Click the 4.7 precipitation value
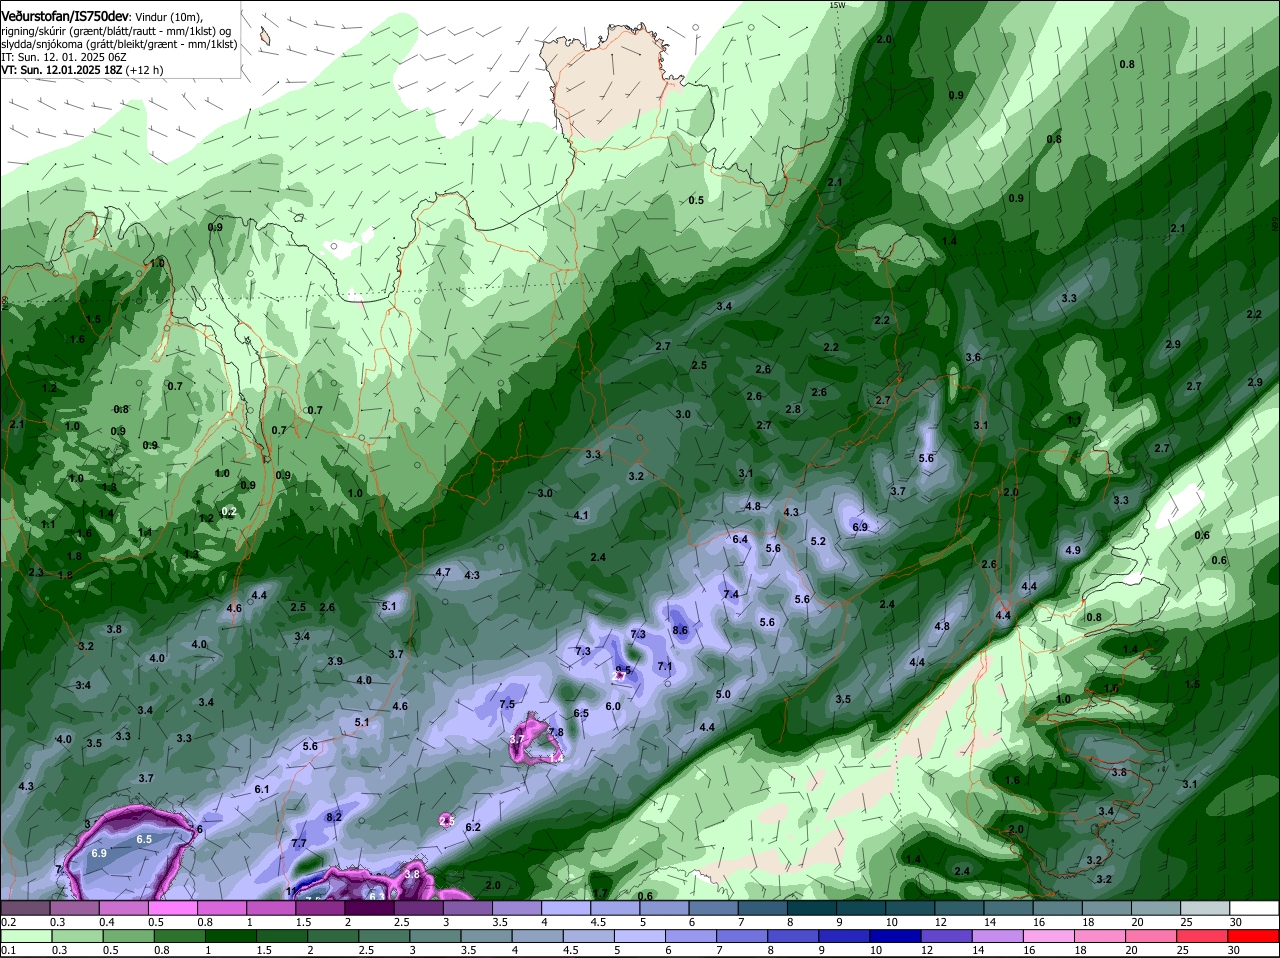This screenshot has height=958, width=1280. click(443, 573)
